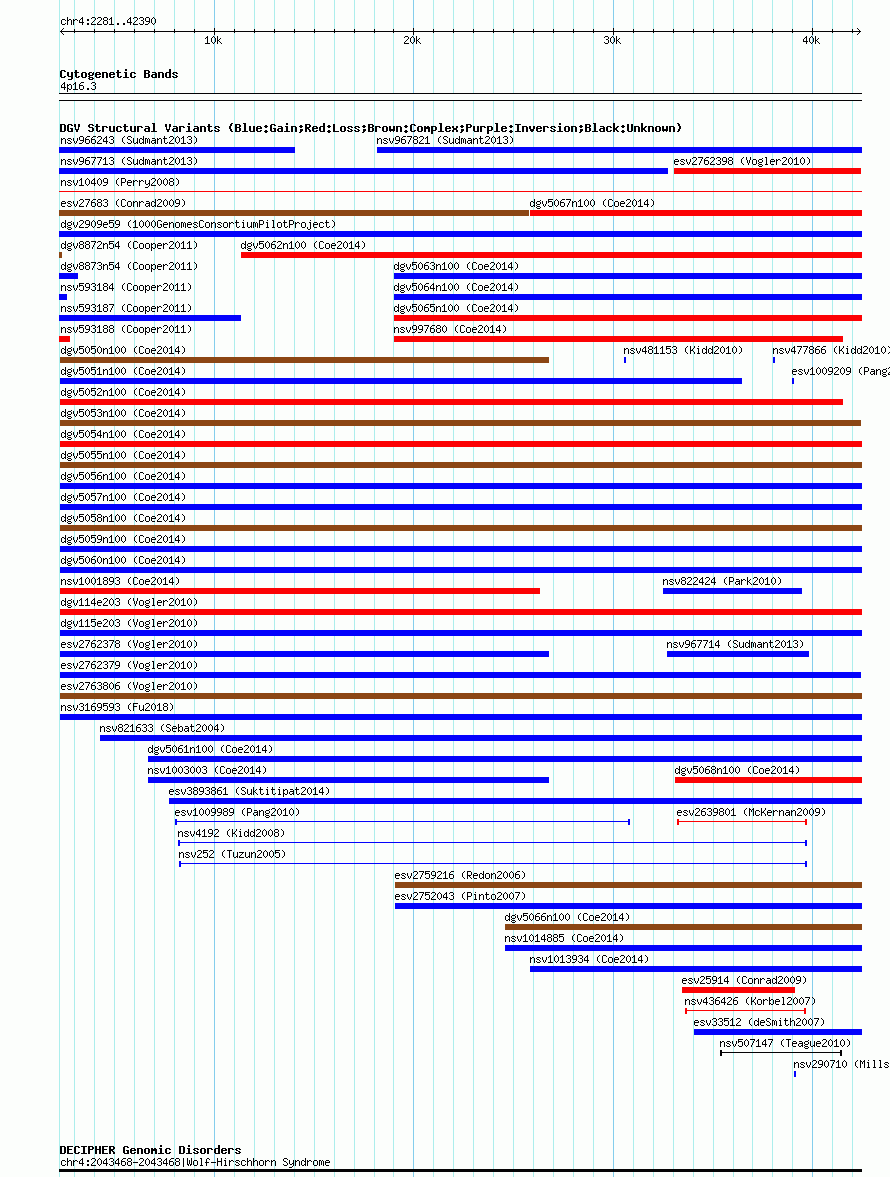Click nsv436426 (Korbel2007) variant
The width and height of the screenshot is (890, 1177).
pyautogui.click(x=746, y=1012)
